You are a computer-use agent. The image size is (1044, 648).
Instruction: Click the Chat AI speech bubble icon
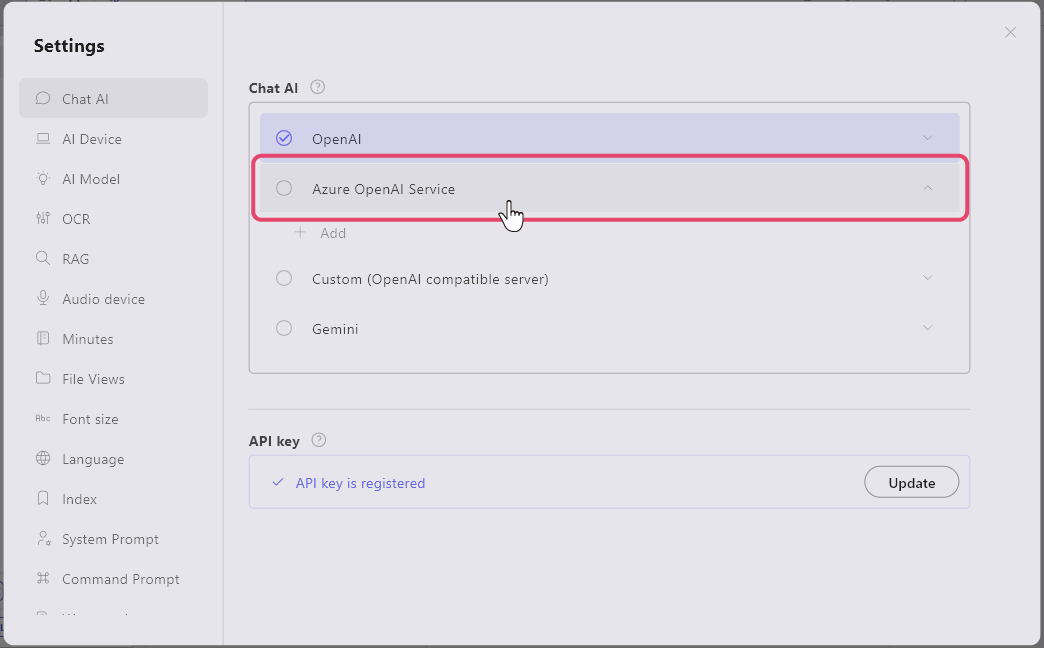[43, 99]
